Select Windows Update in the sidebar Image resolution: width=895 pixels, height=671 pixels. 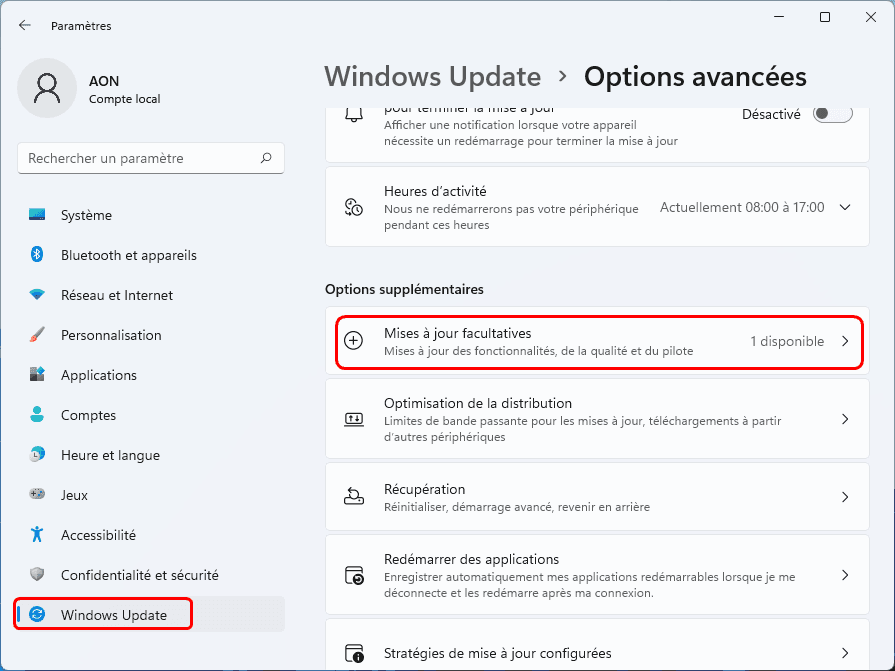(x=114, y=615)
